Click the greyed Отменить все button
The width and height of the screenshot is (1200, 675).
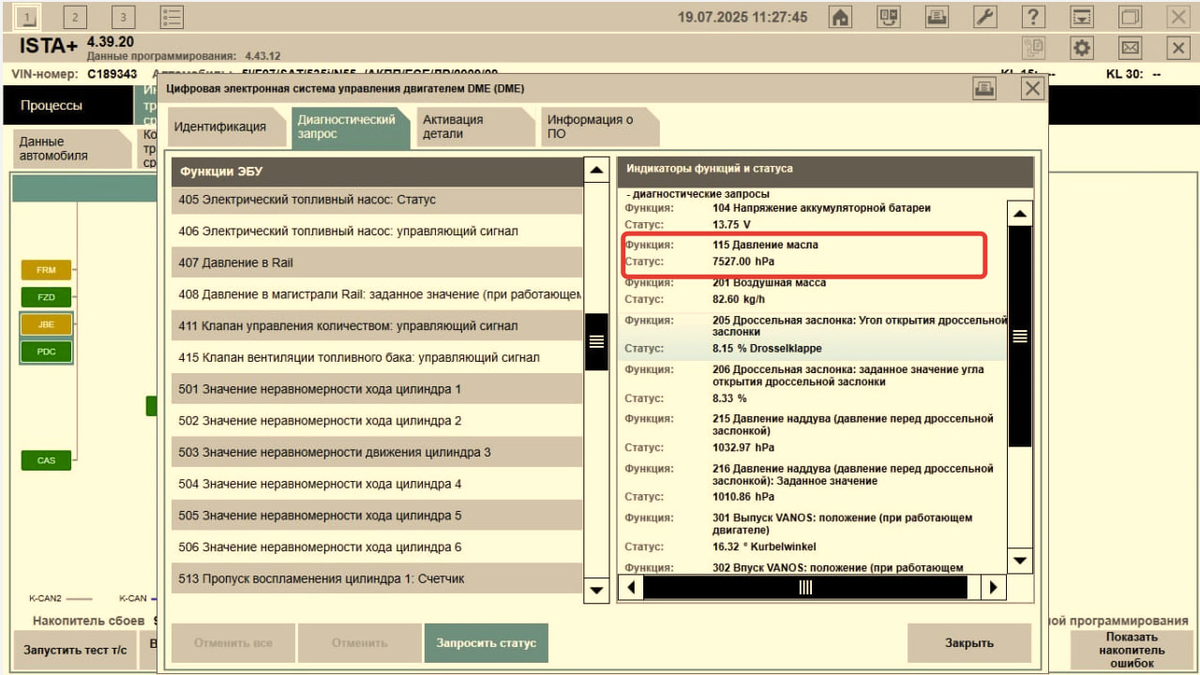233,643
